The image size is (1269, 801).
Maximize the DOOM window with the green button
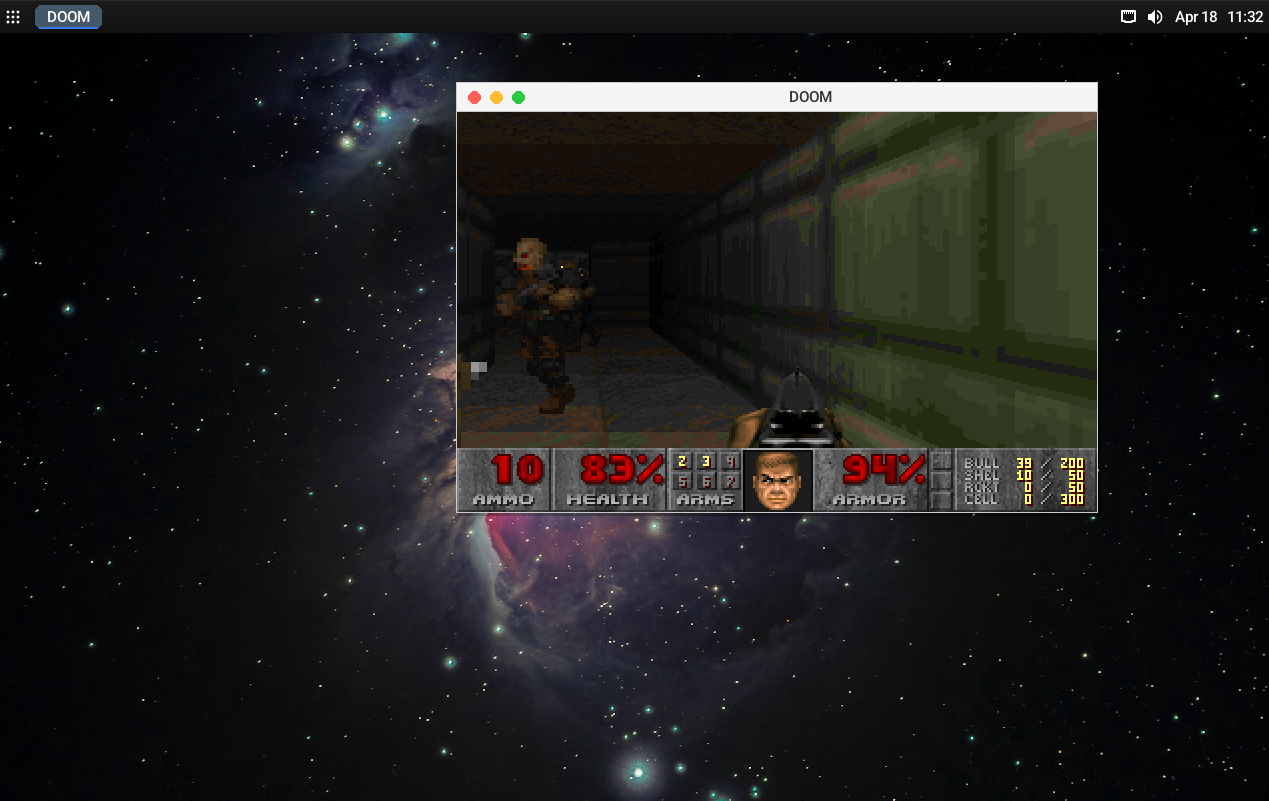coord(518,97)
